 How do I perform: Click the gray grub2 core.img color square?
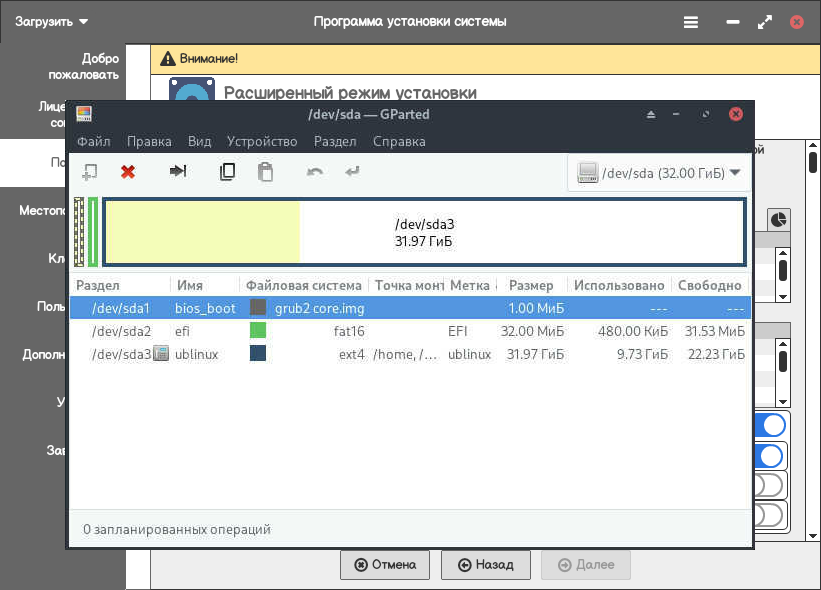[258, 307]
